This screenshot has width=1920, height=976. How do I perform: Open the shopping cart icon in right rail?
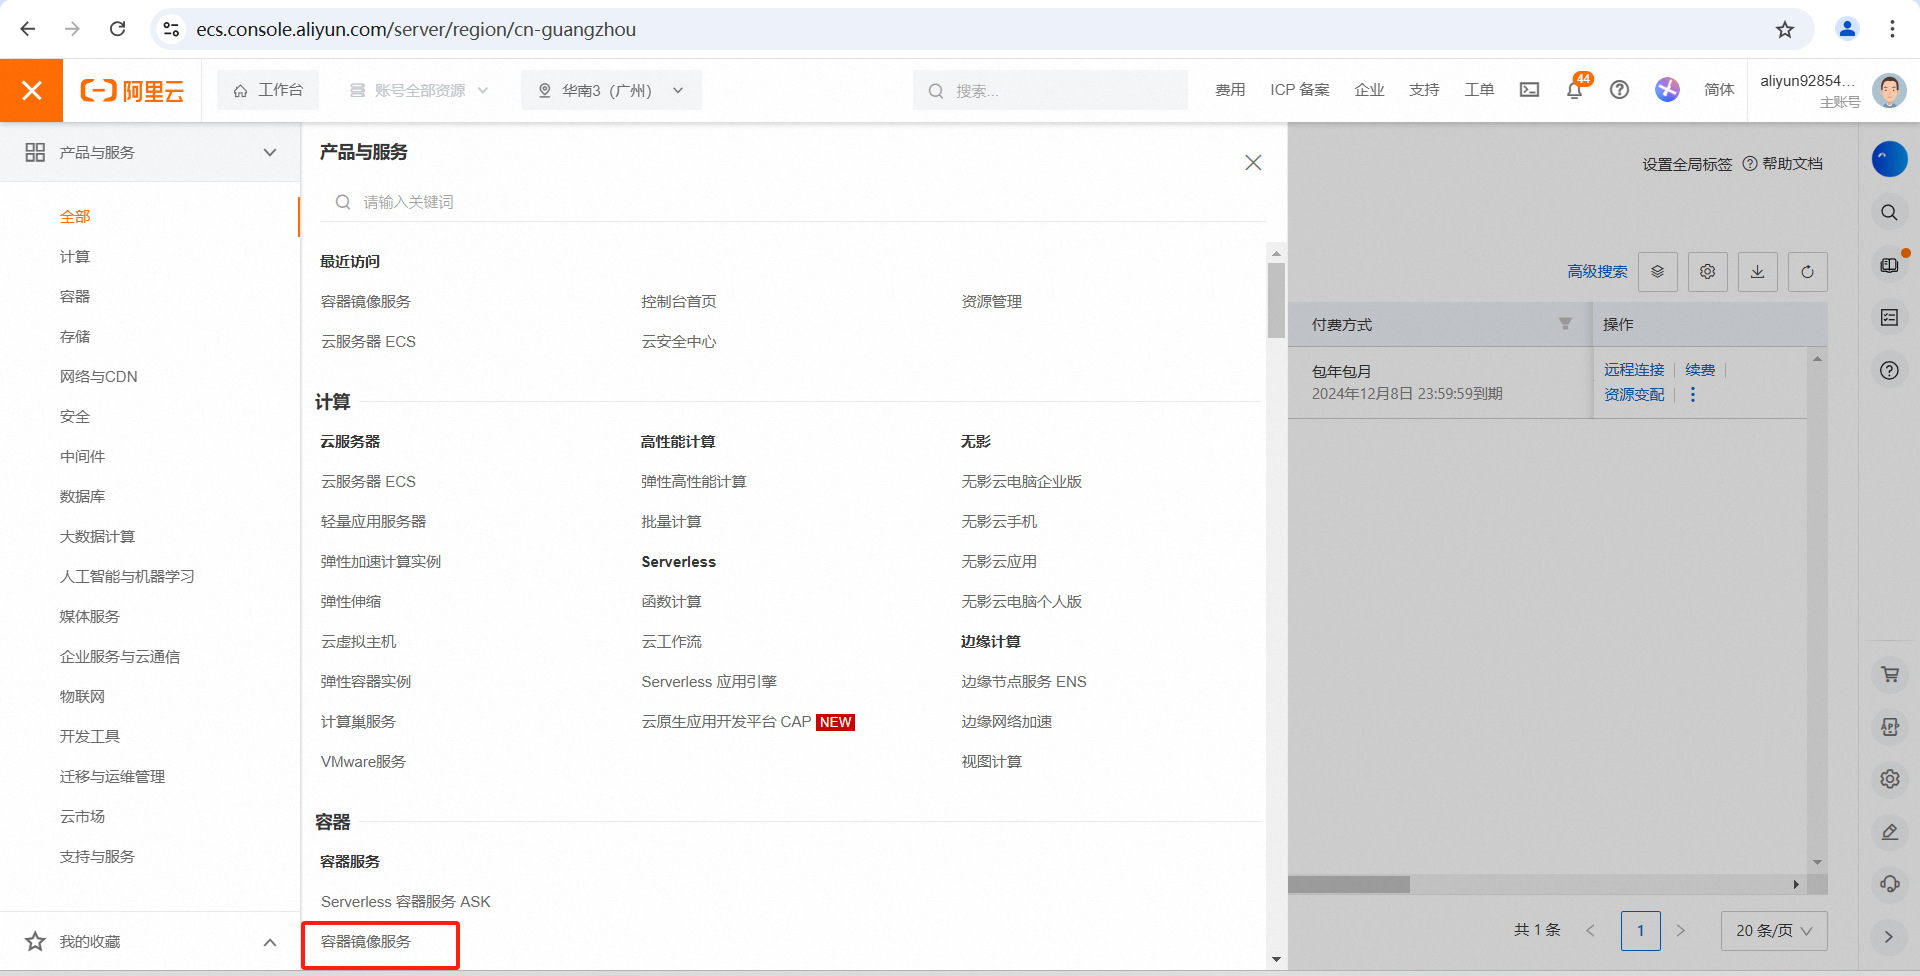coord(1889,674)
